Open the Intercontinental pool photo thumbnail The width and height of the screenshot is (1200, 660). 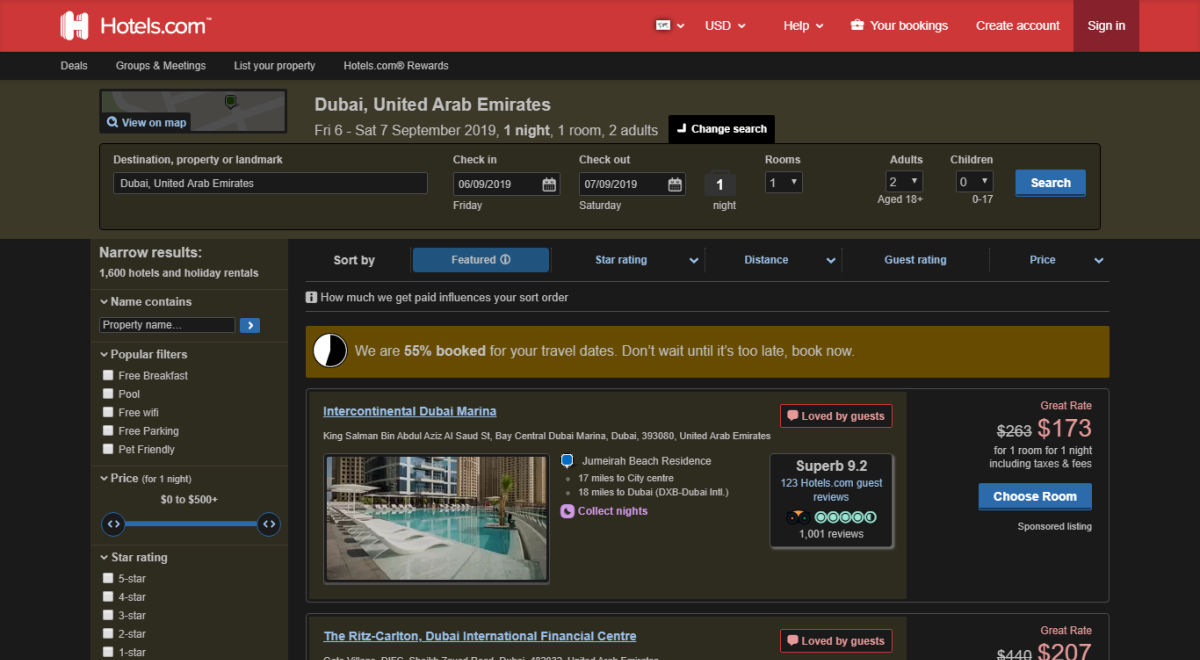click(436, 518)
